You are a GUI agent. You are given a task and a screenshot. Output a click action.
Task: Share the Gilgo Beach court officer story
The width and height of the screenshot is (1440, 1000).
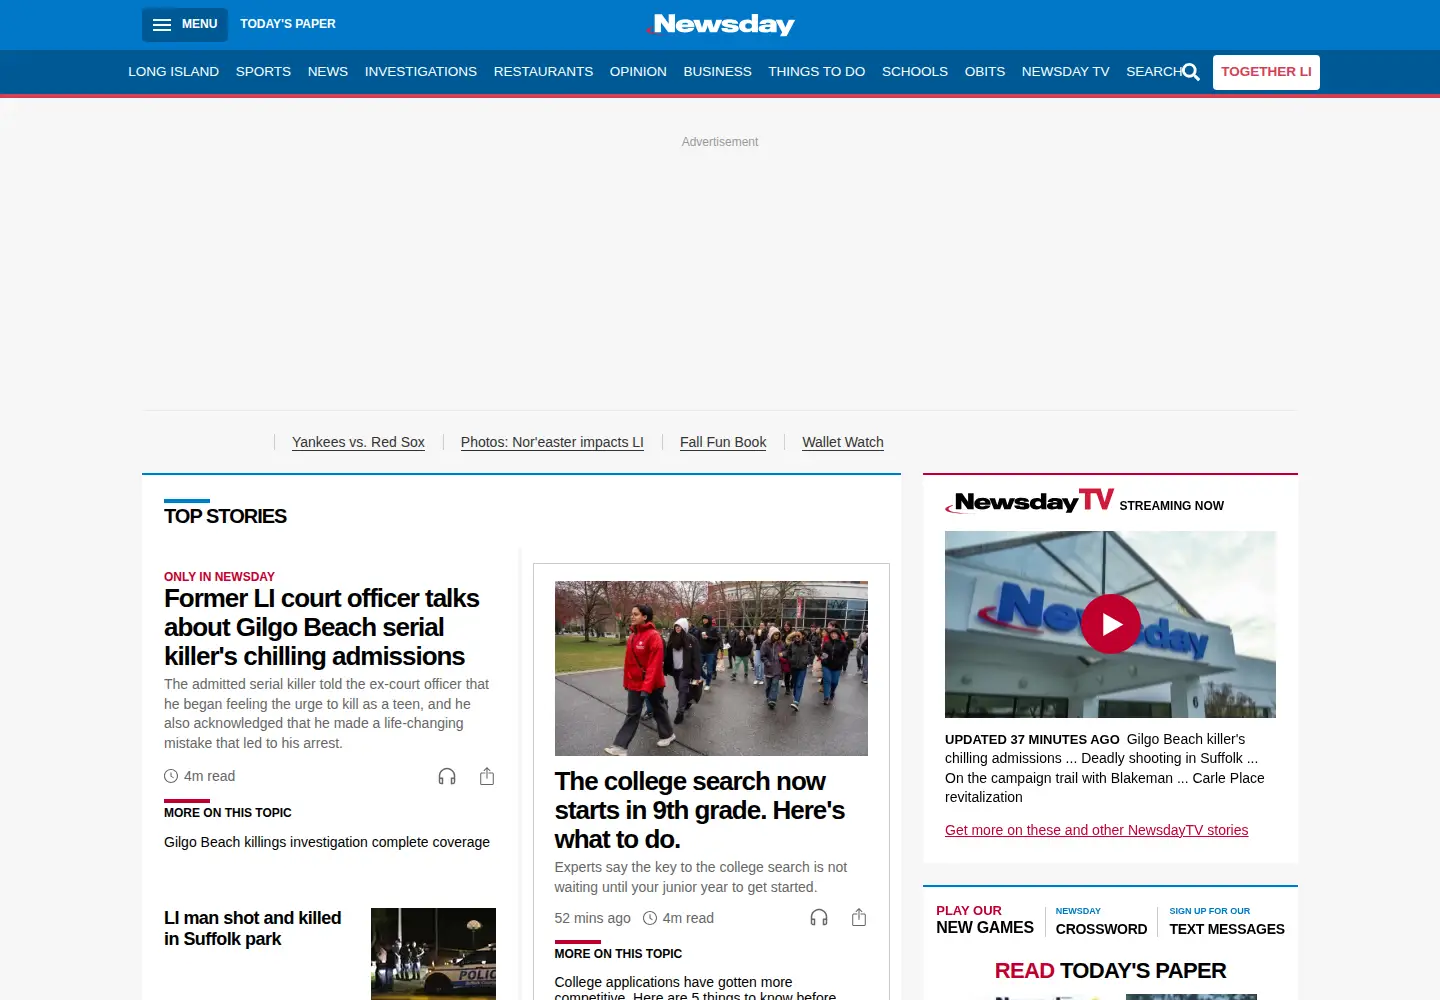click(x=487, y=776)
